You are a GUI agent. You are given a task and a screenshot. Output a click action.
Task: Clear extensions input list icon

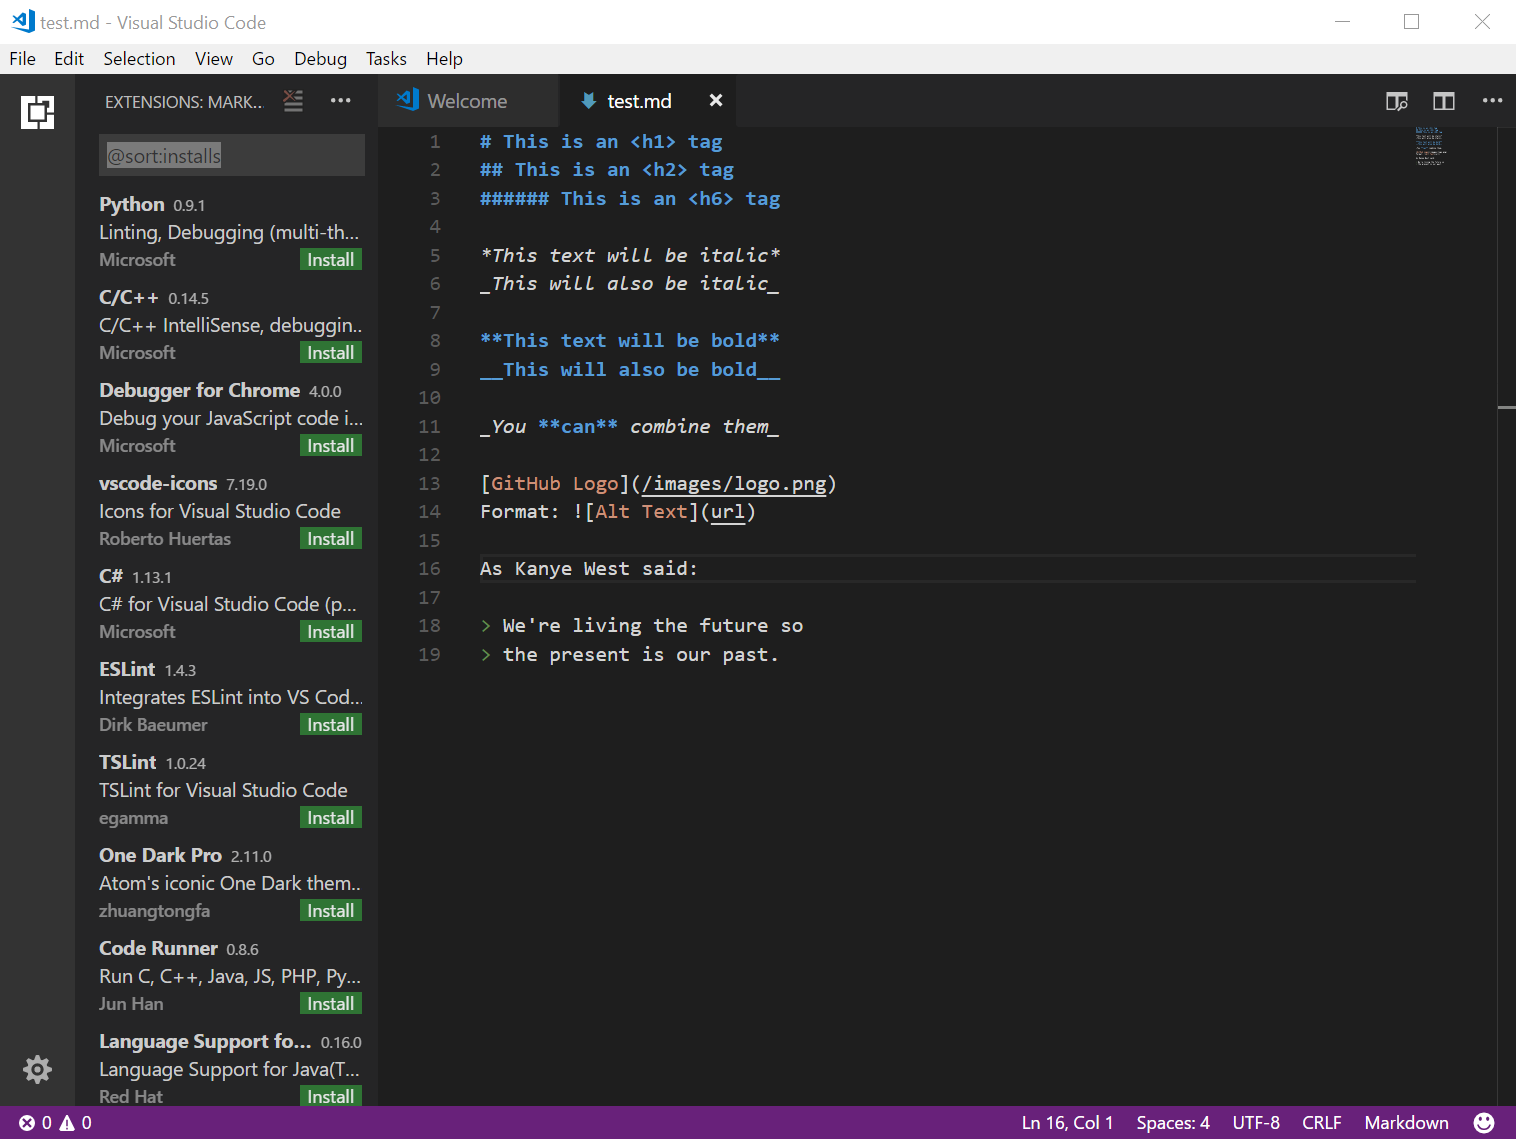(x=293, y=101)
